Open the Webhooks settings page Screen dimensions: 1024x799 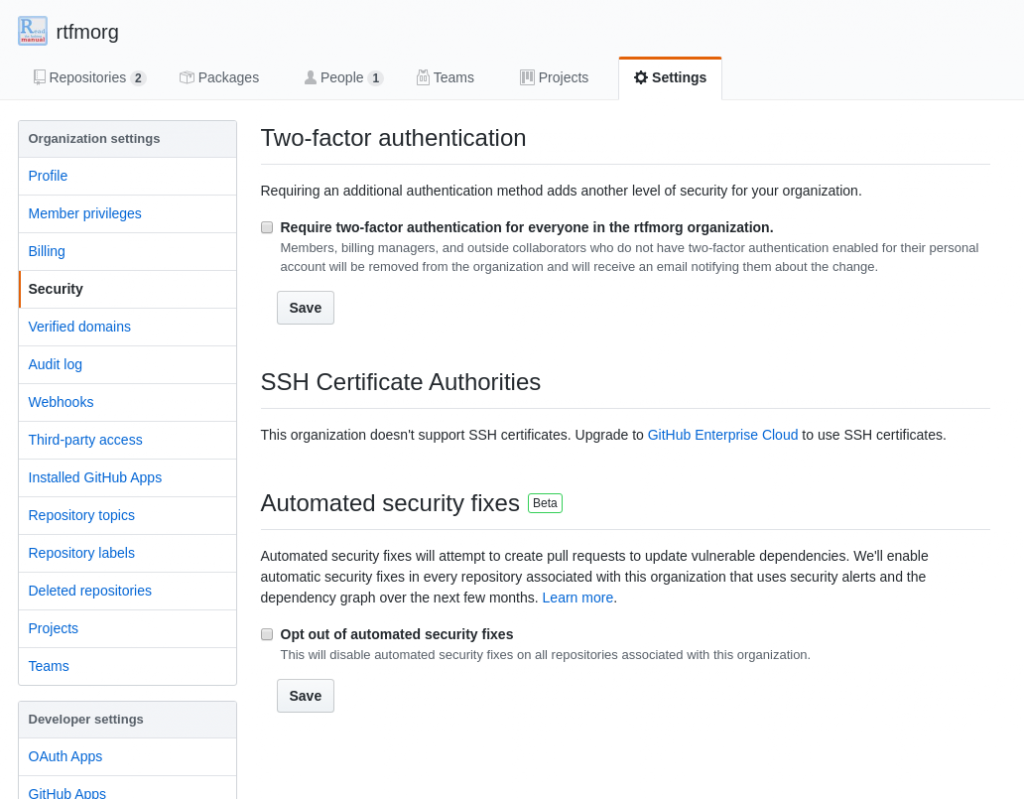[x=60, y=401]
